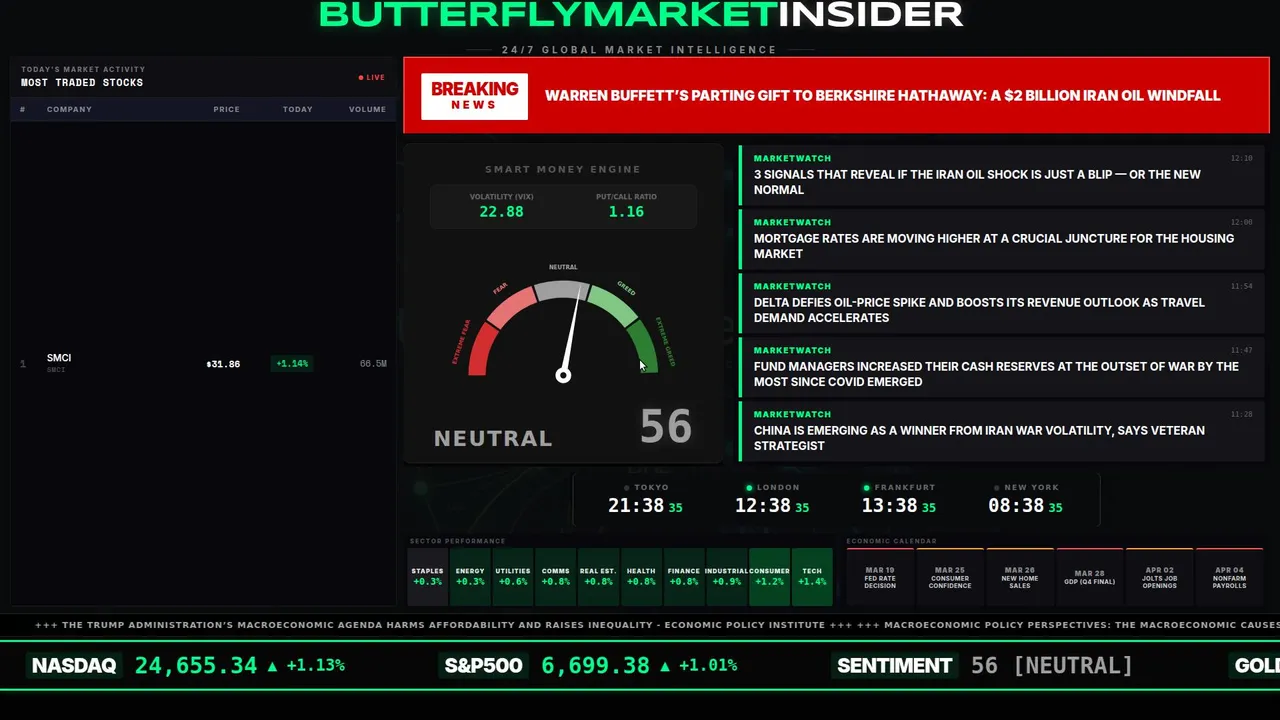1280x720 pixels.
Task: Open the Apr 02 JOLTS Job Openings event
Action: 1160,577
